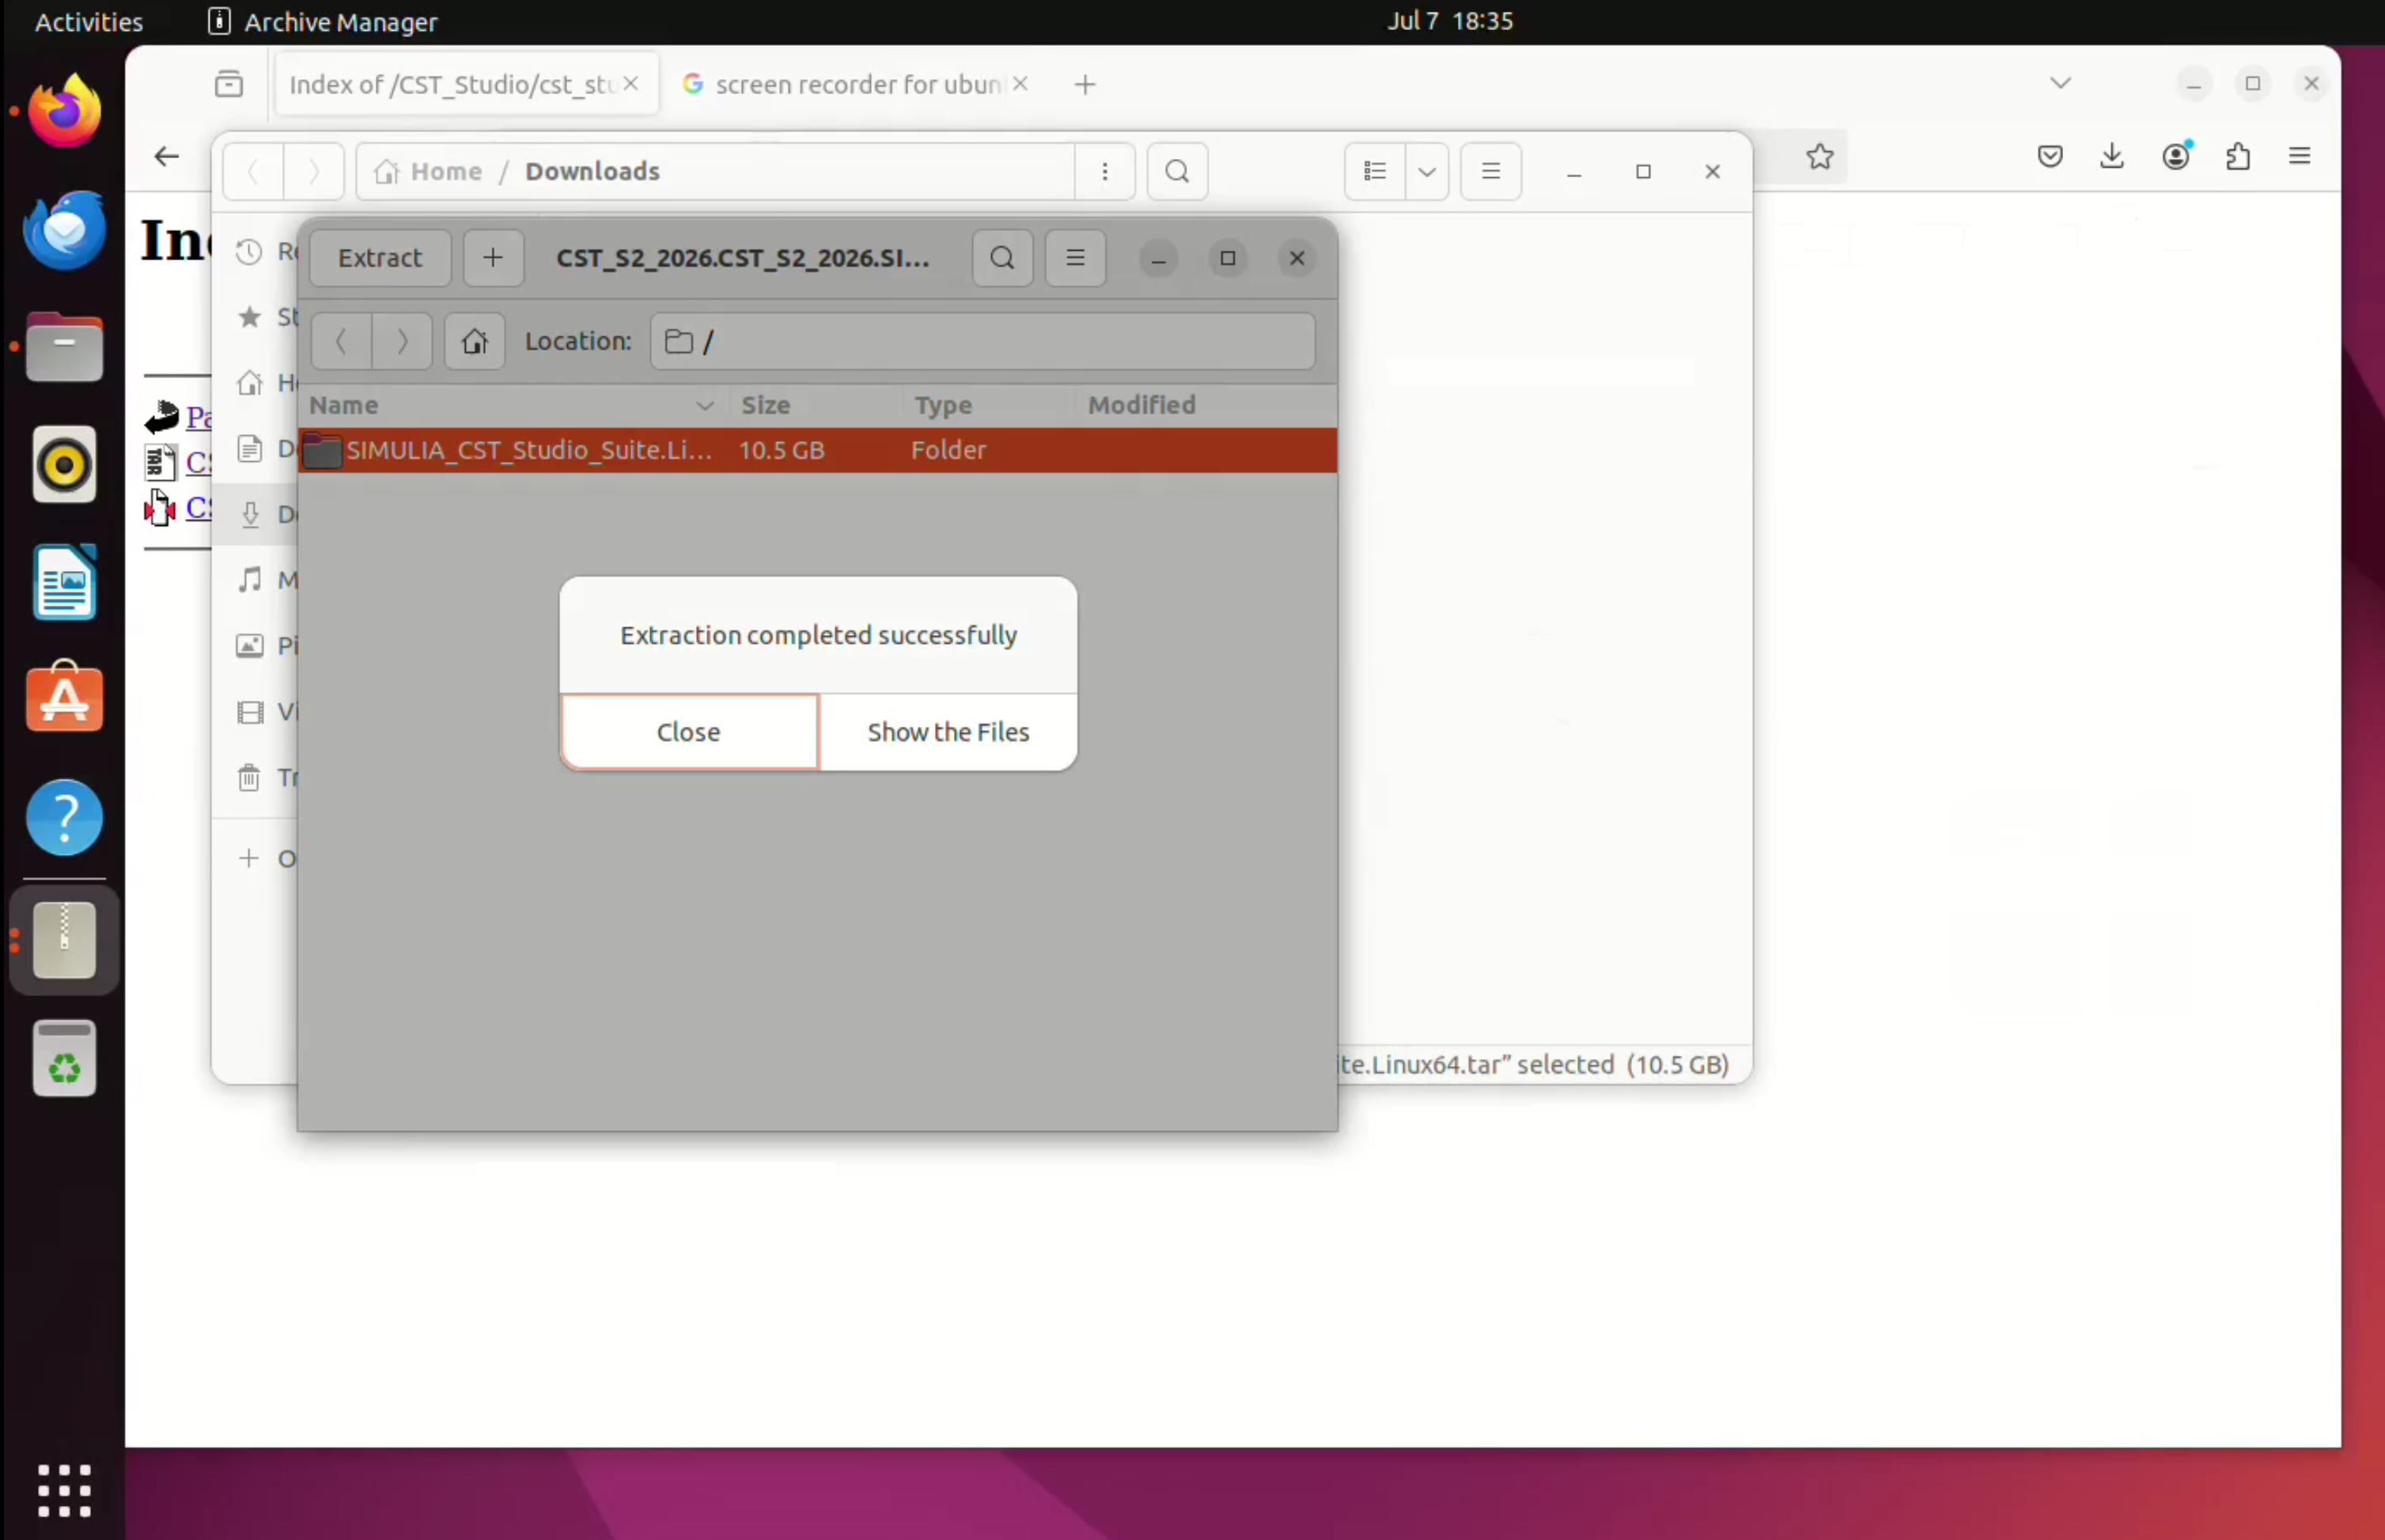
Task: Toggle list view in Files window
Action: tap(1375, 172)
